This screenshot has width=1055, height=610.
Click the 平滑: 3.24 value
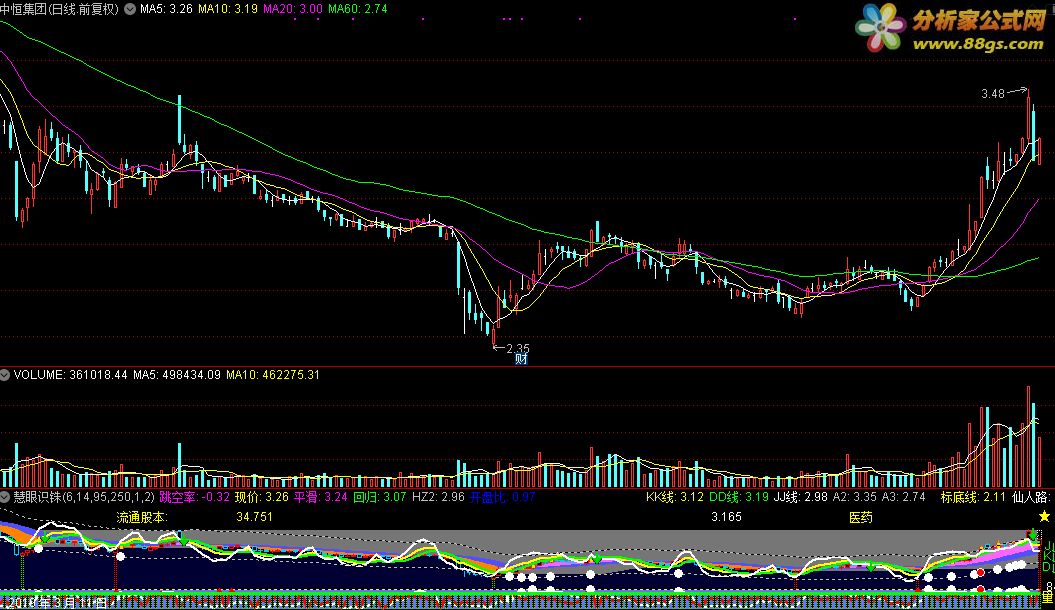coord(320,497)
